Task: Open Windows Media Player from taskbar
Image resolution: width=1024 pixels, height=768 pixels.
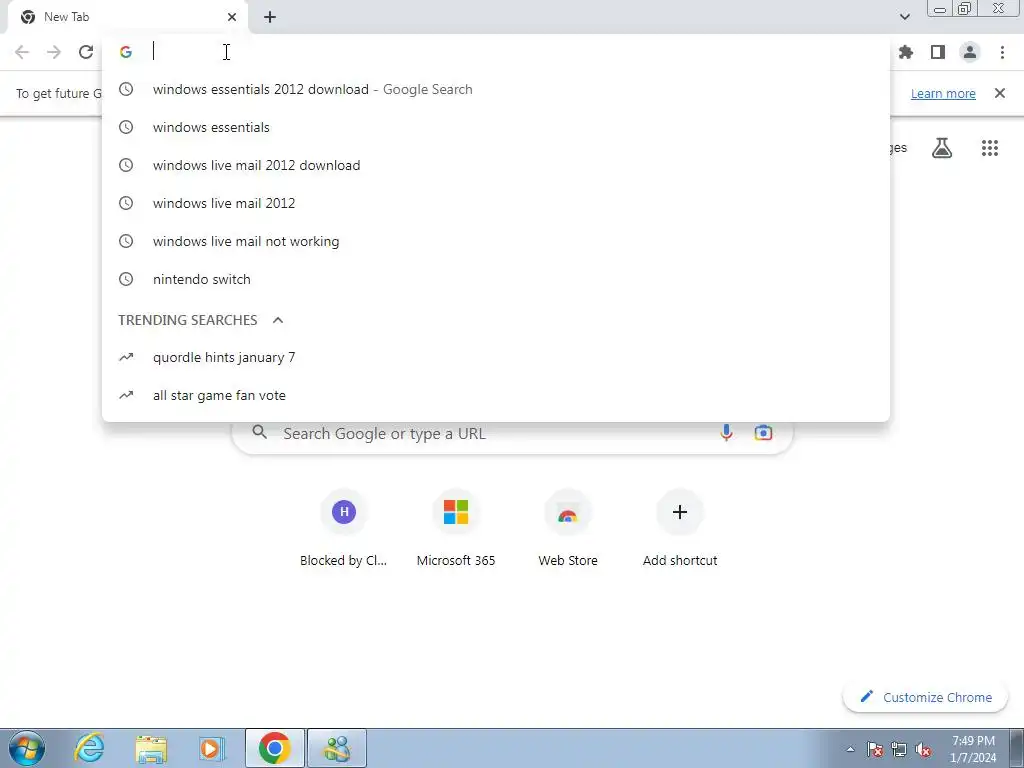Action: [212, 748]
